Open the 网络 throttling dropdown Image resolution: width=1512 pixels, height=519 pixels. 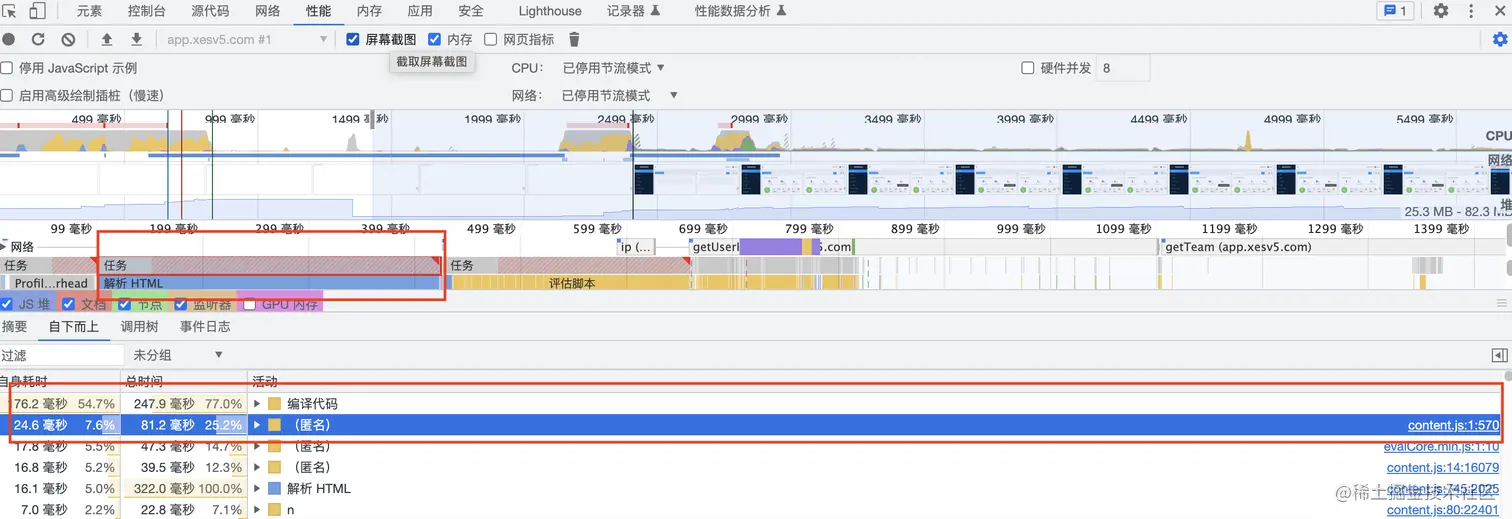point(620,95)
